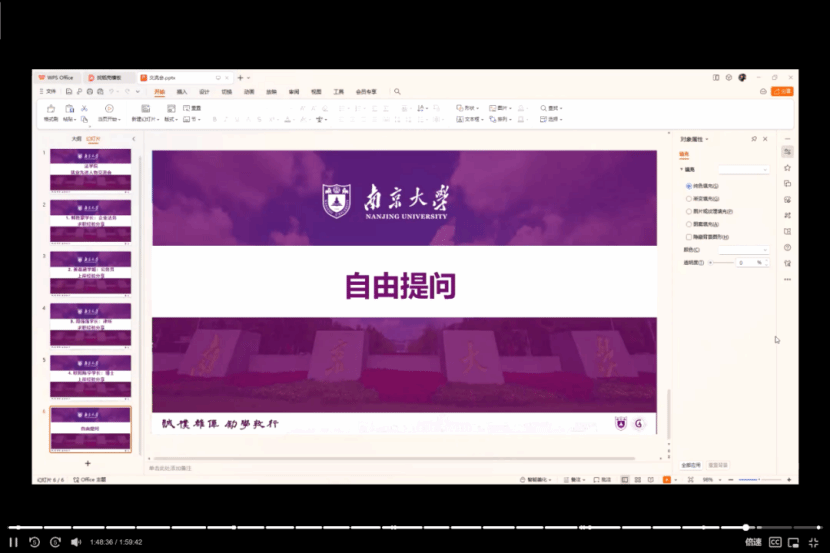Pause the video playback
The image size is (830, 554).
pyautogui.click(x=14, y=542)
